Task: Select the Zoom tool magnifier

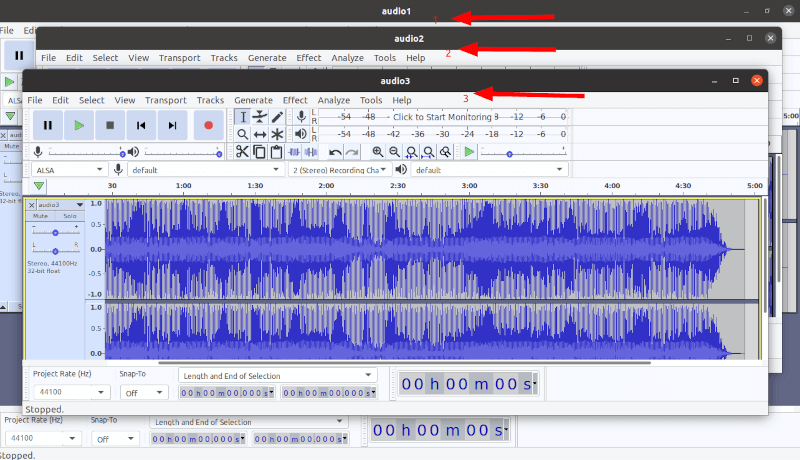Action: tap(243, 134)
